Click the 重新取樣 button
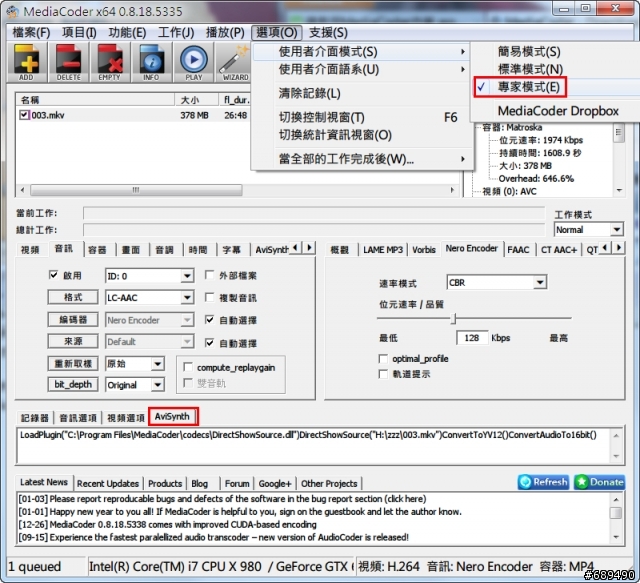 pyautogui.click(x=73, y=363)
